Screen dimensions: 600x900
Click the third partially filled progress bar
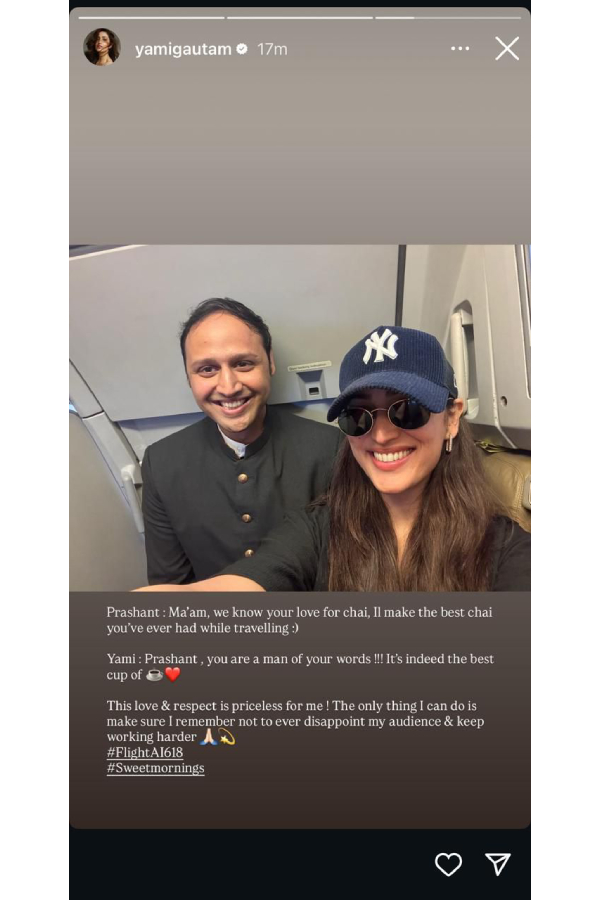[448, 18]
